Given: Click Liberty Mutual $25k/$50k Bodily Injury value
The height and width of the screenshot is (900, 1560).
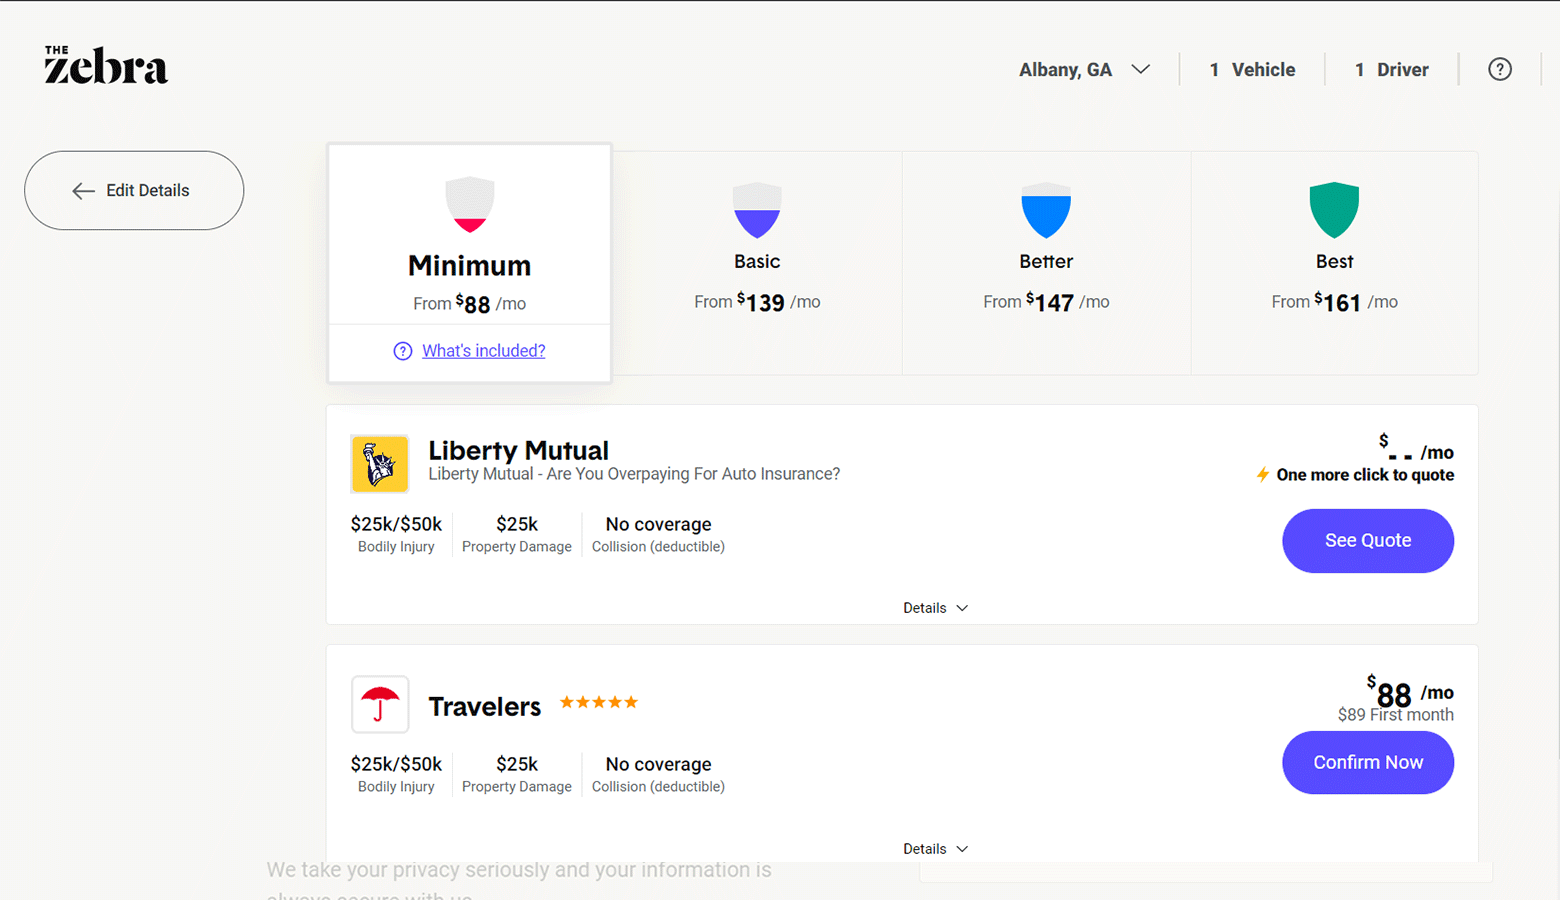Looking at the screenshot, I should tap(396, 524).
